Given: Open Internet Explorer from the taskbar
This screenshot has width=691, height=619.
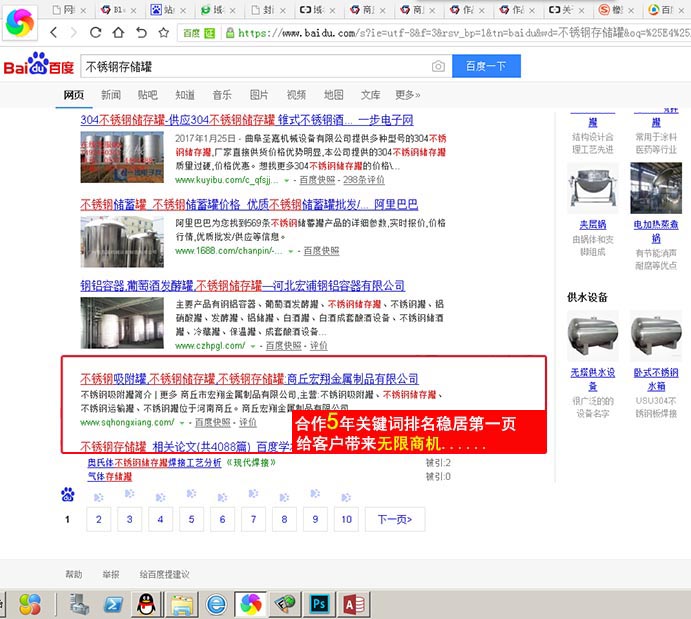Looking at the screenshot, I should (216, 604).
